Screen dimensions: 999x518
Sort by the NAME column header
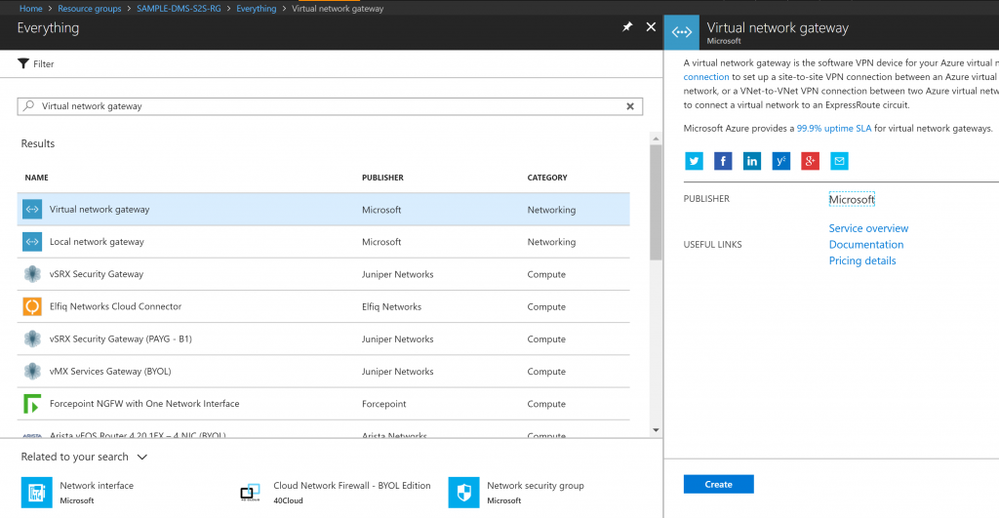36,178
